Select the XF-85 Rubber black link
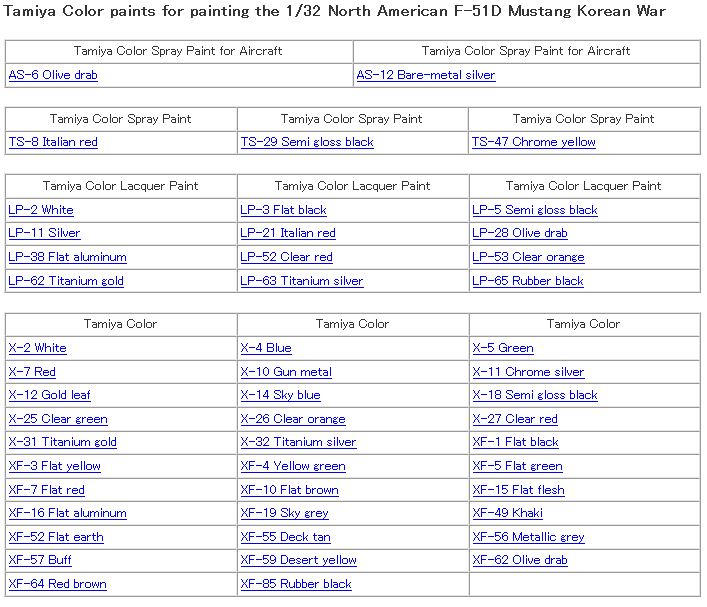Image resolution: width=707 pixels, height=607 pixels. pyautogui.click(x=296, y=584)
